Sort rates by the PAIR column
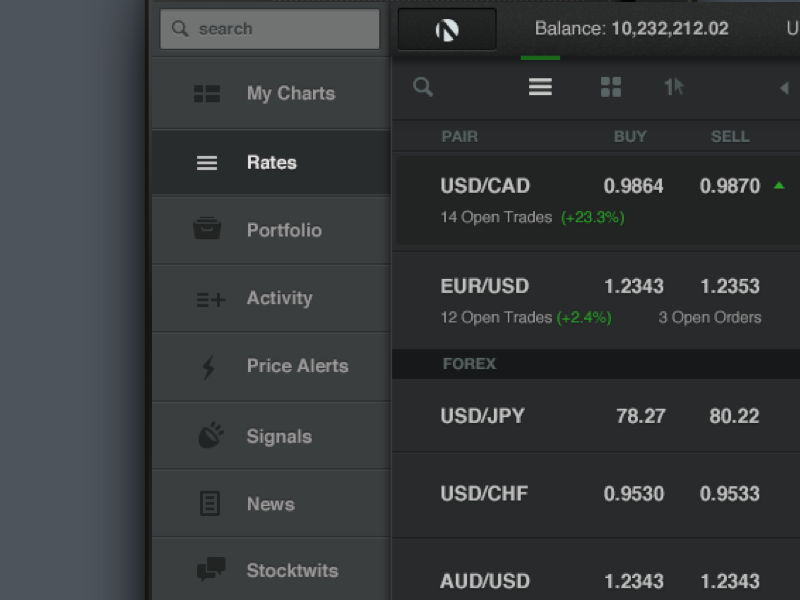Image resolution: width=800 pixels, height=600 pixels. click(460, 136)
